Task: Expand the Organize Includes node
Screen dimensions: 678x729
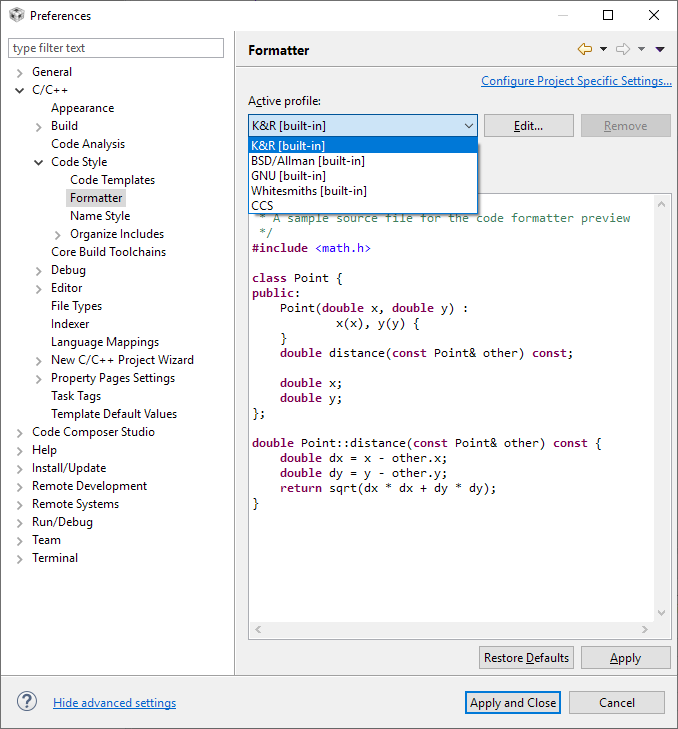Action: (x=58, y=235)
